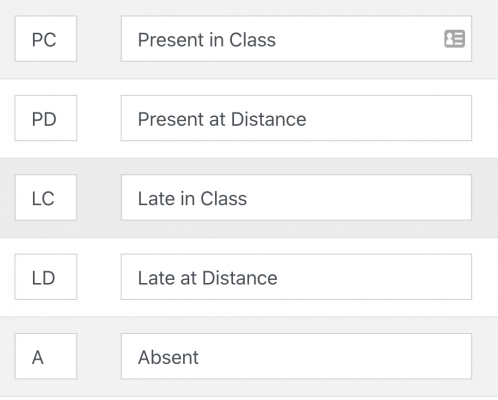Place cursor on word Distance after Late
This screenshot has height=400, width=498.
(240, 278)
